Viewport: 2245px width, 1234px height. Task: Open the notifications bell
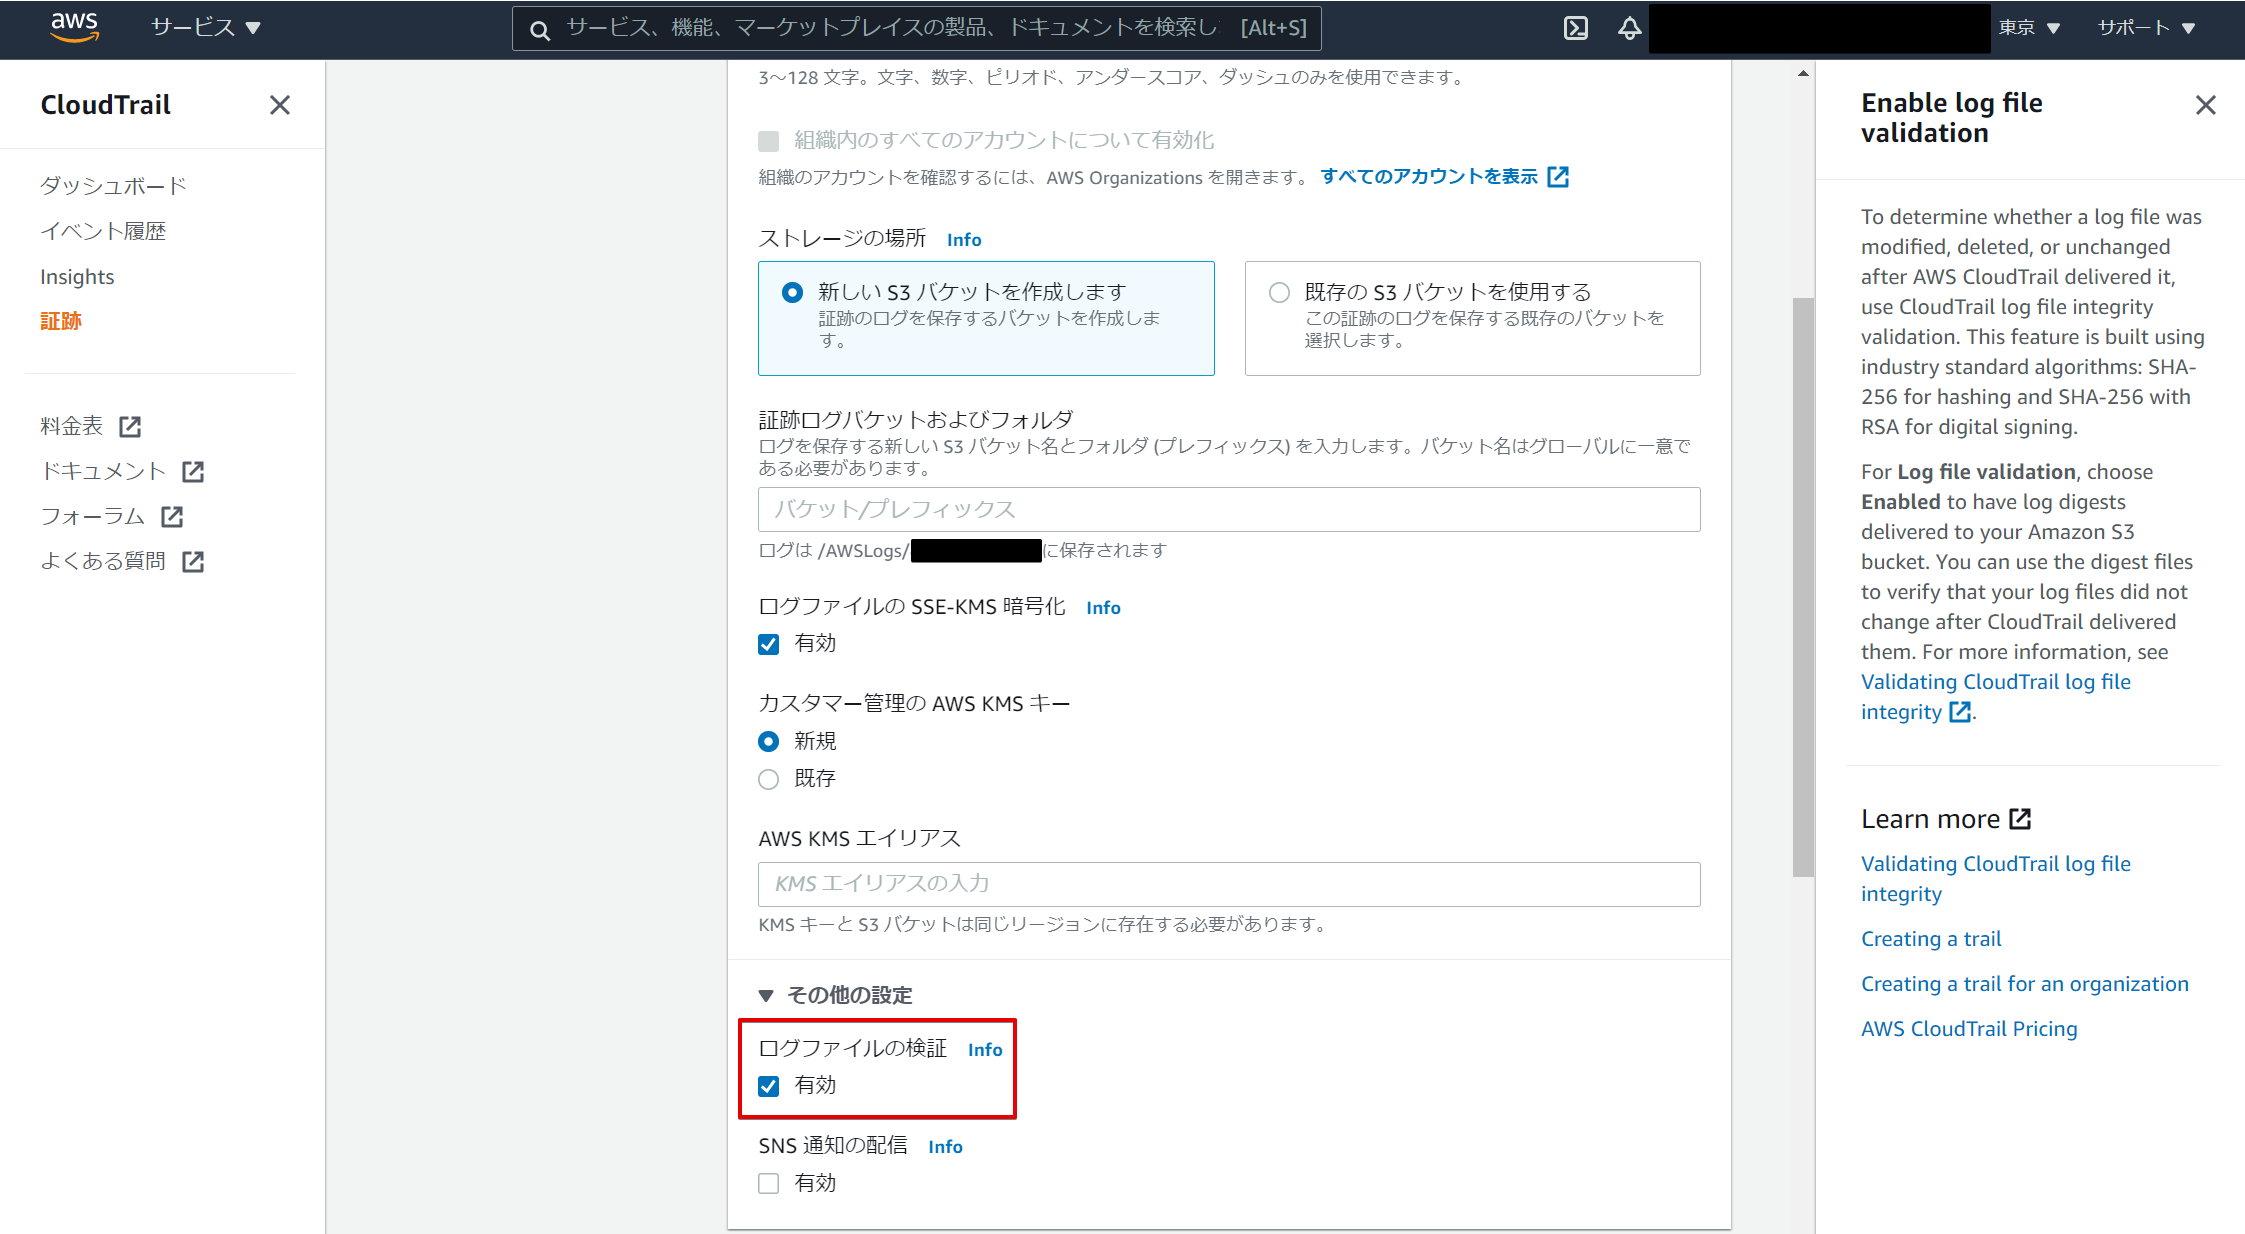[x=1629, y=28]
